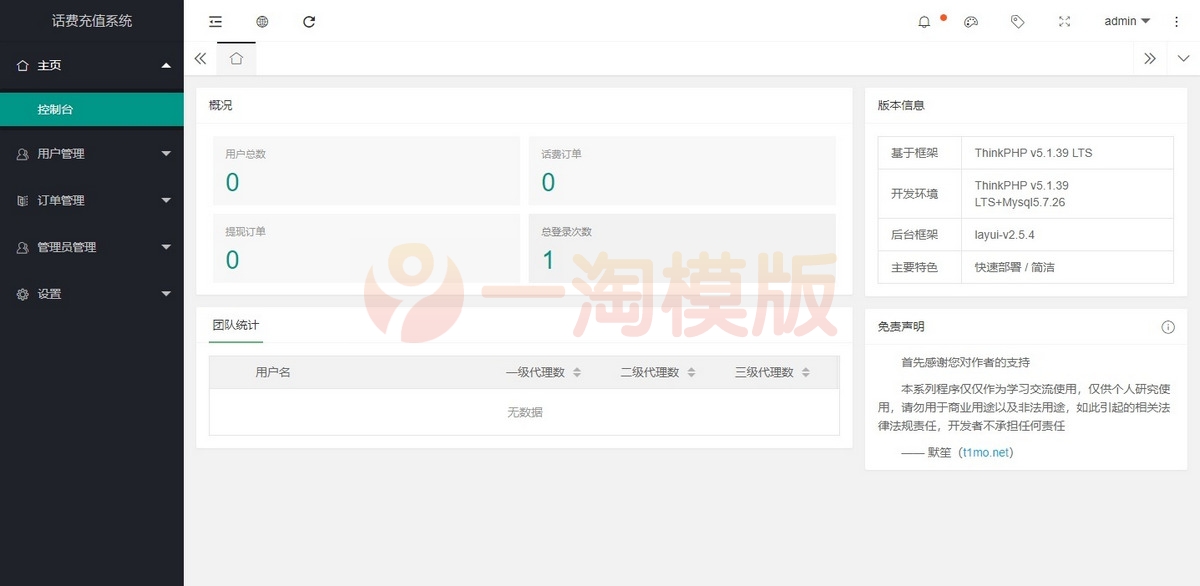Screen dimensions: 1200x586
Task: Click the tag icon in the header
Action: pos(1017,21)
